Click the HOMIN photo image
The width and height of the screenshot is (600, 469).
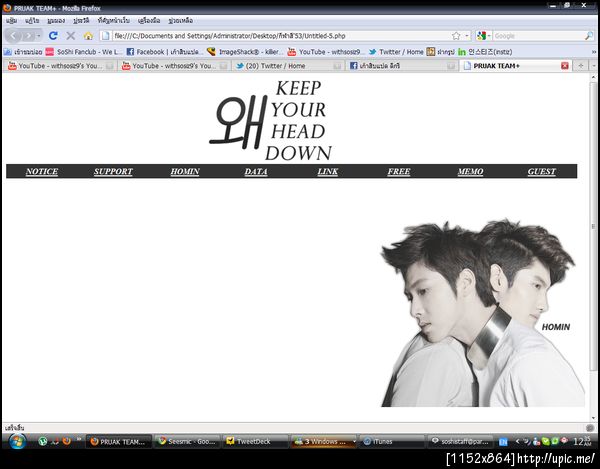click(x=483, y=313)
